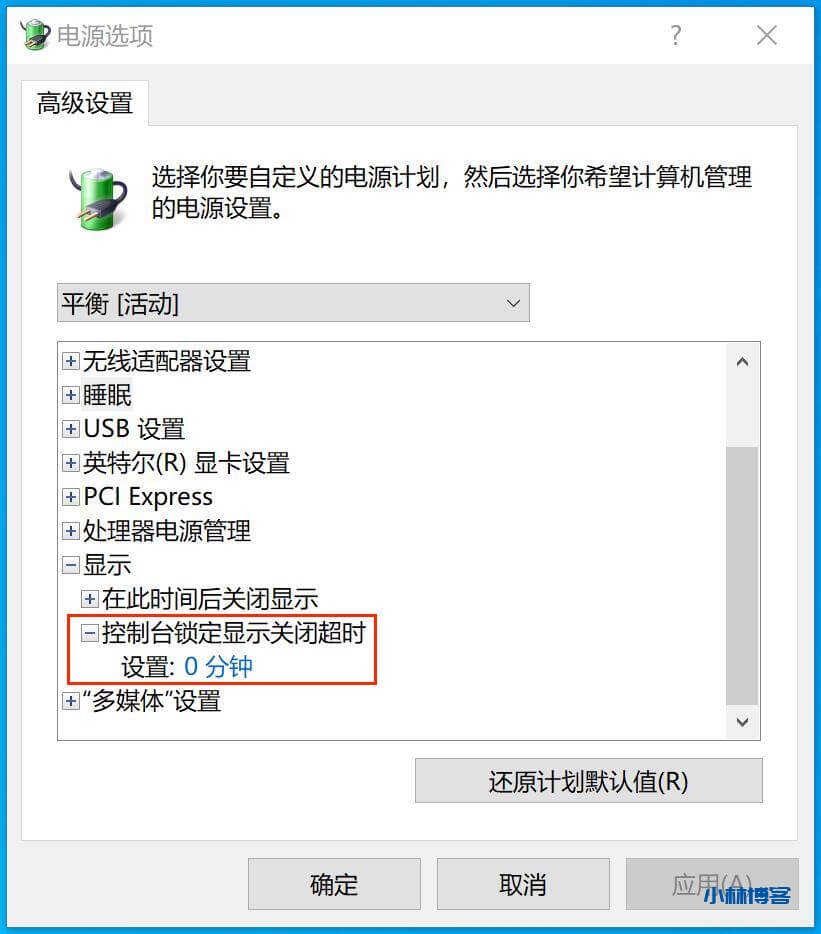Screen dimensions: 821x934
Task: Click the 0 分钟 setting value
Action: pyautogui.click(x=218, y=667)
